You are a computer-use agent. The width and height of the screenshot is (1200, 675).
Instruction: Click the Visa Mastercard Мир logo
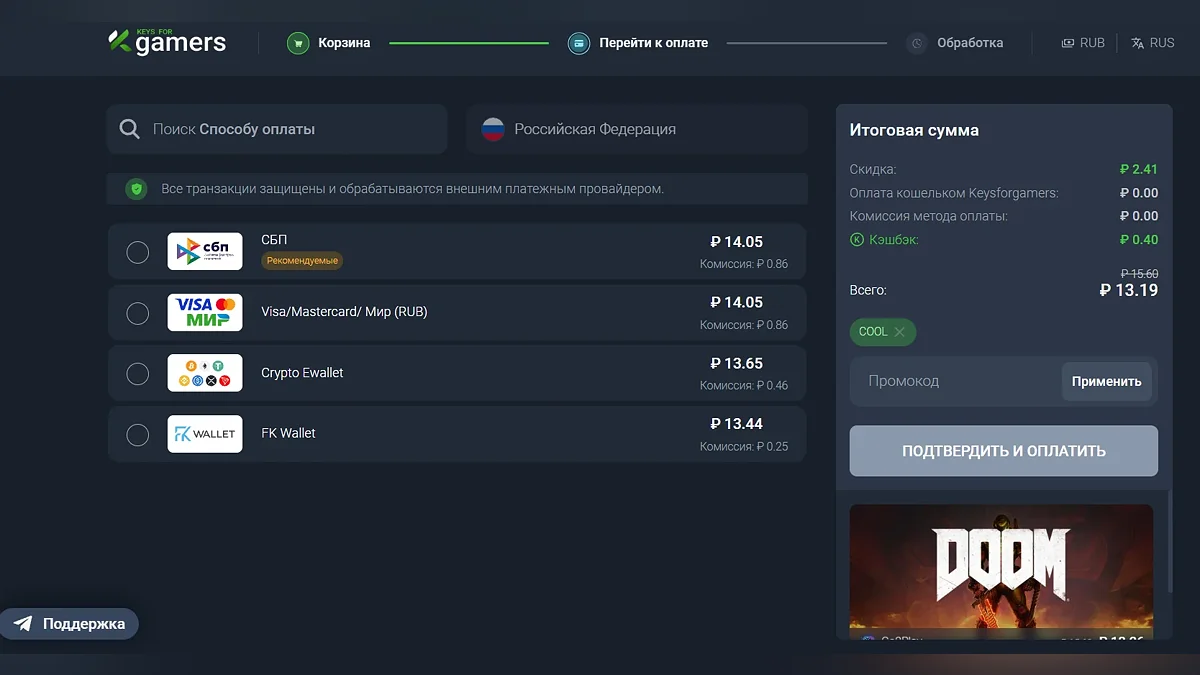click(x=205, y=312)
